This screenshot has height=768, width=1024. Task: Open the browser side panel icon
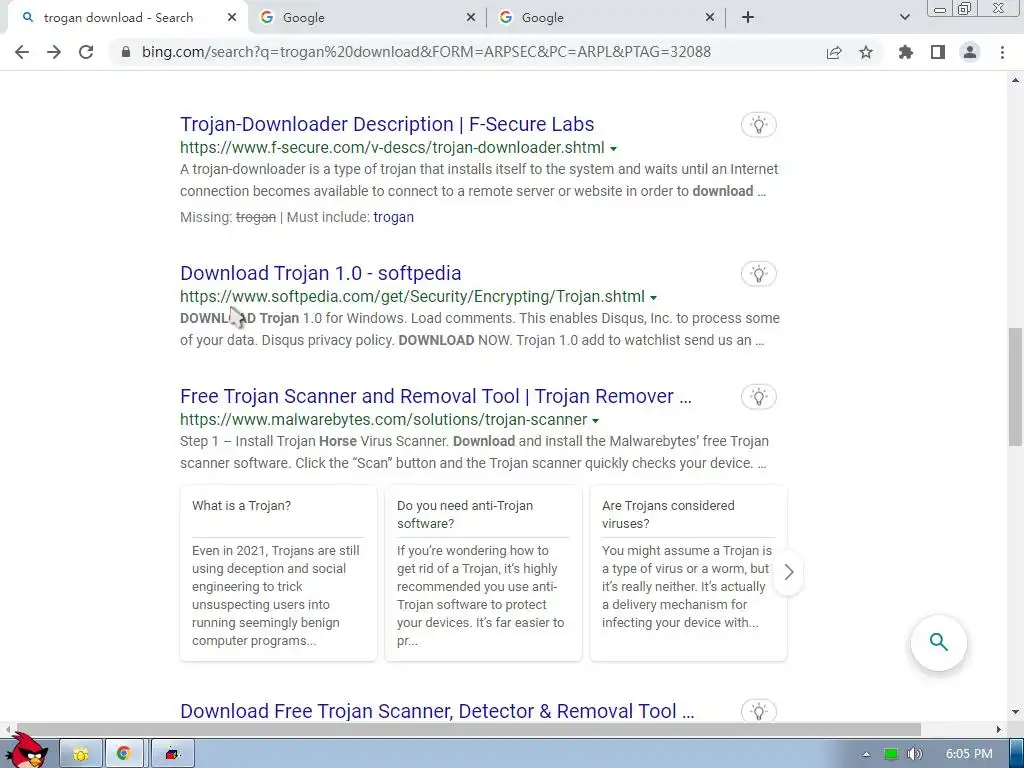coord(938,52)
